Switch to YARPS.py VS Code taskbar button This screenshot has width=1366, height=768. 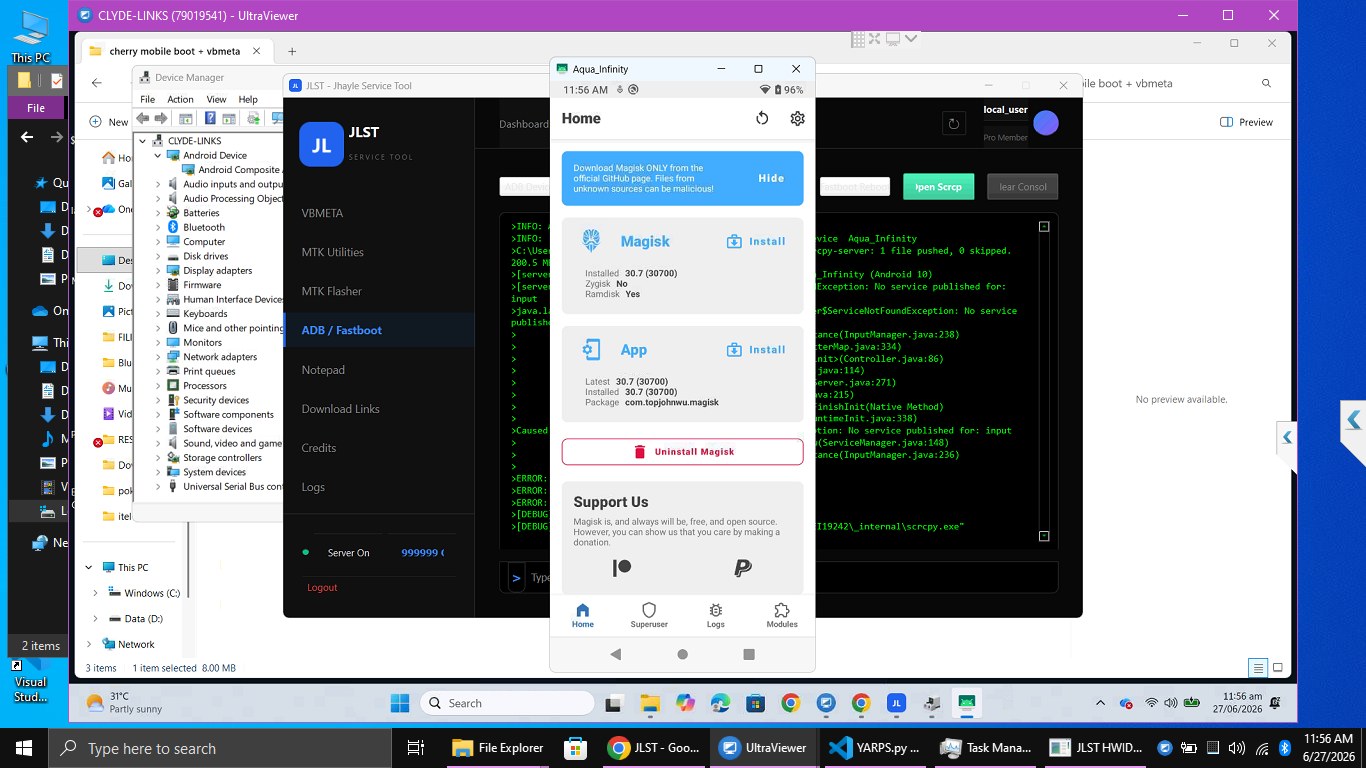(875, 748)
